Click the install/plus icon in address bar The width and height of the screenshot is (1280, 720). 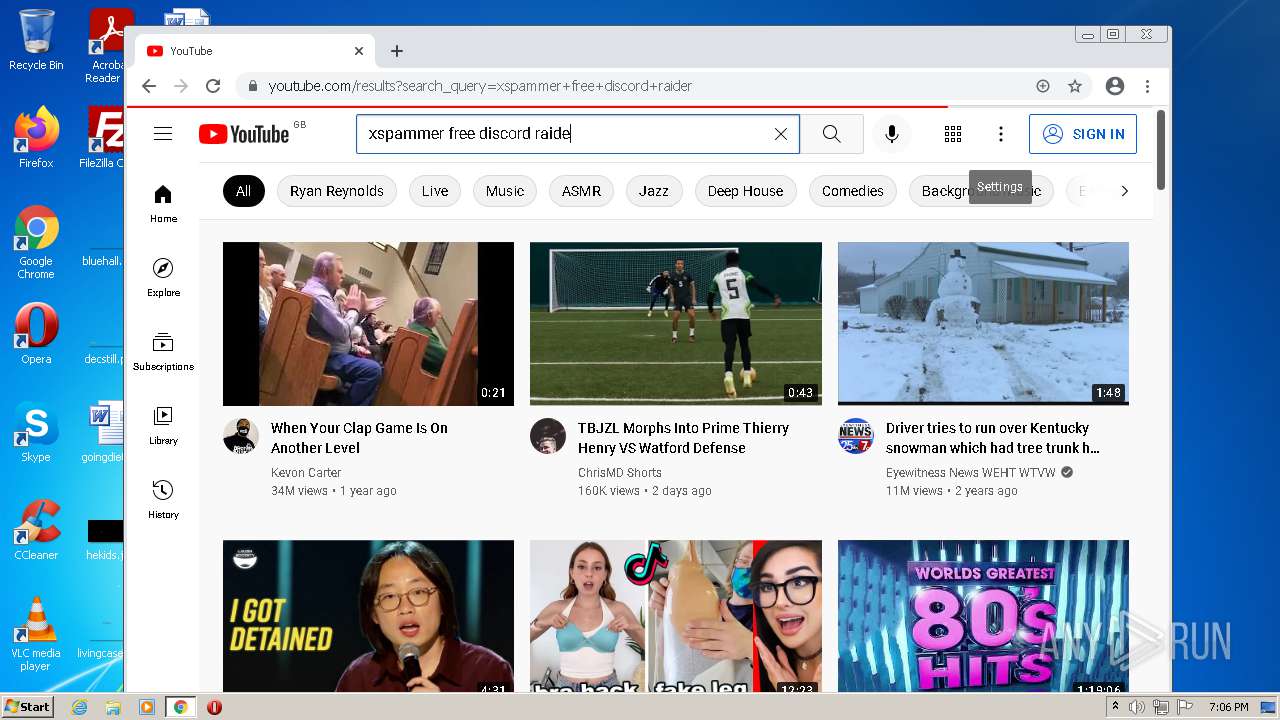coord(1043,86)
